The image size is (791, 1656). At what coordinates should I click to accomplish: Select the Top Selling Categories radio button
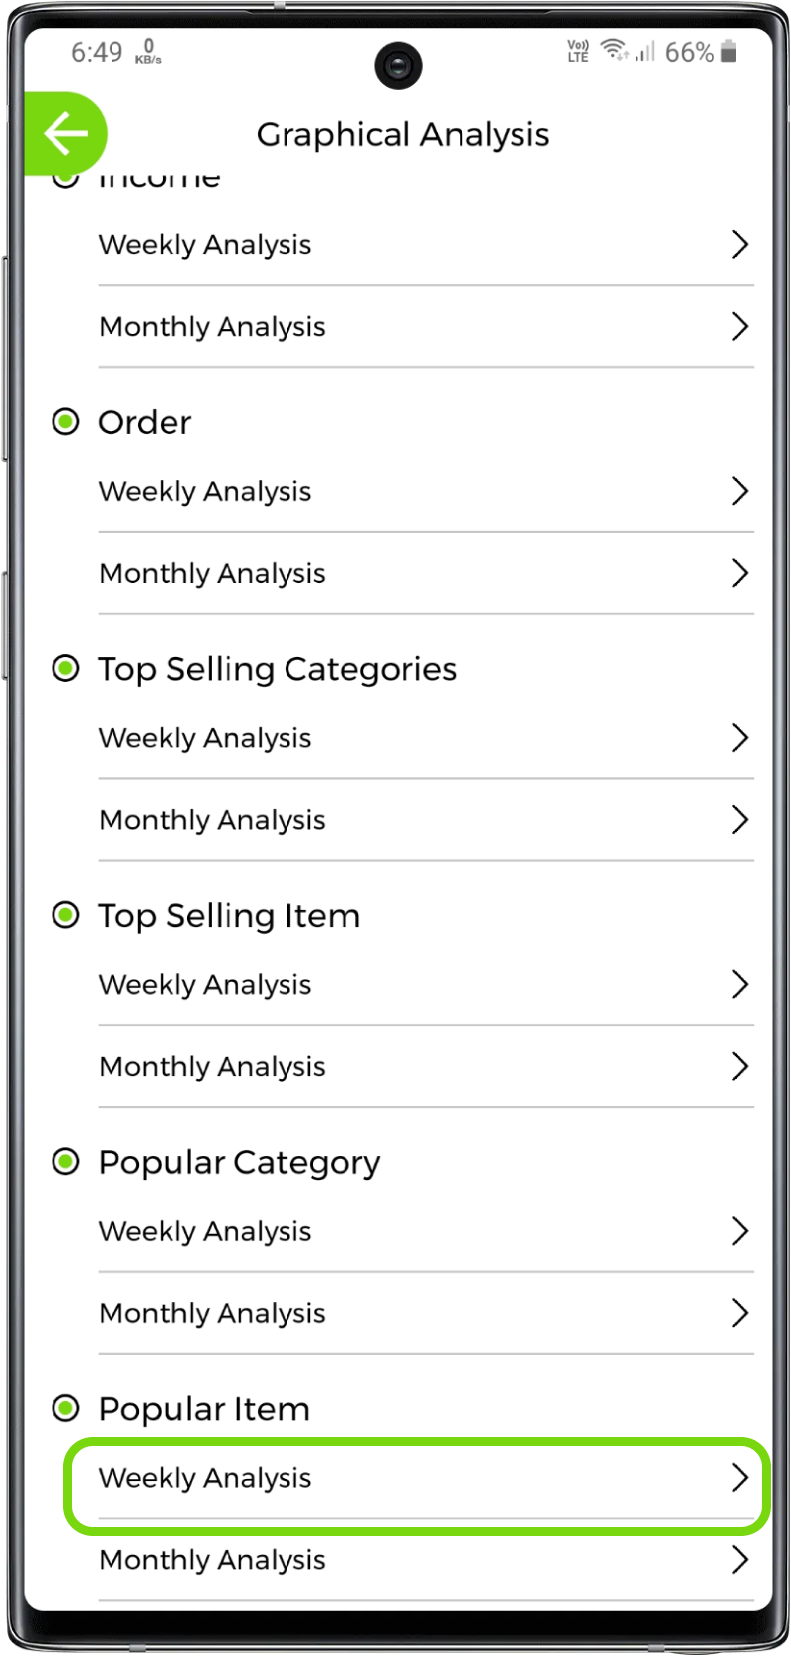[x=66, y=668]
